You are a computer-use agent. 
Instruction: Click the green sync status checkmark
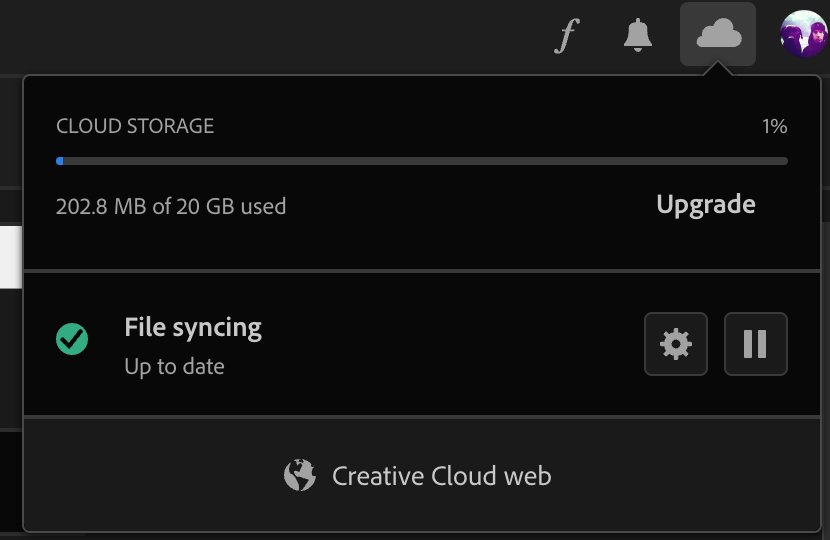[x=72, y=340]
